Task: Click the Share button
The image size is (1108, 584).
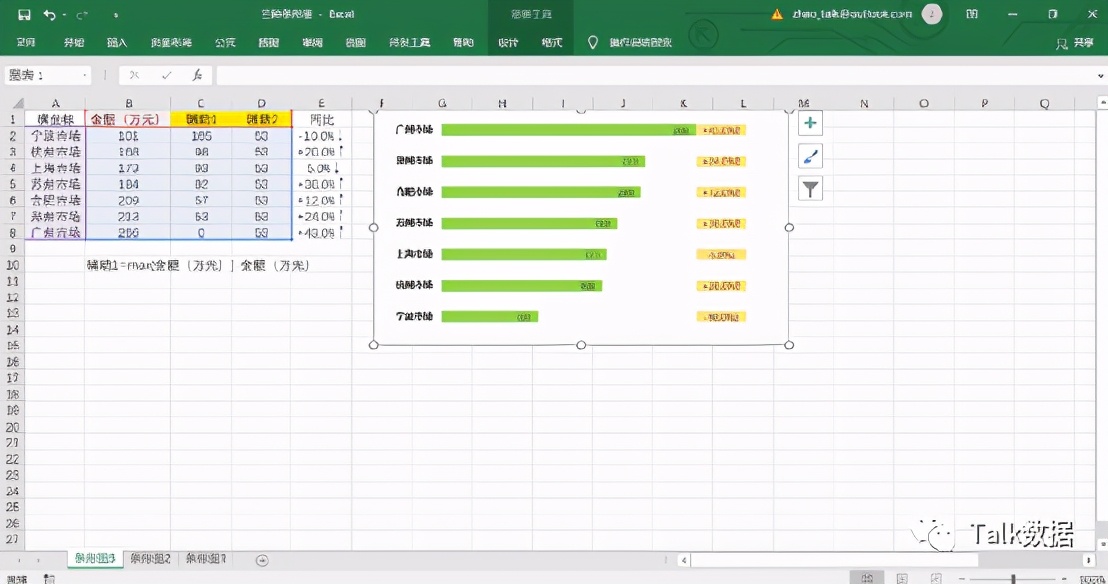Action: 1074,43
